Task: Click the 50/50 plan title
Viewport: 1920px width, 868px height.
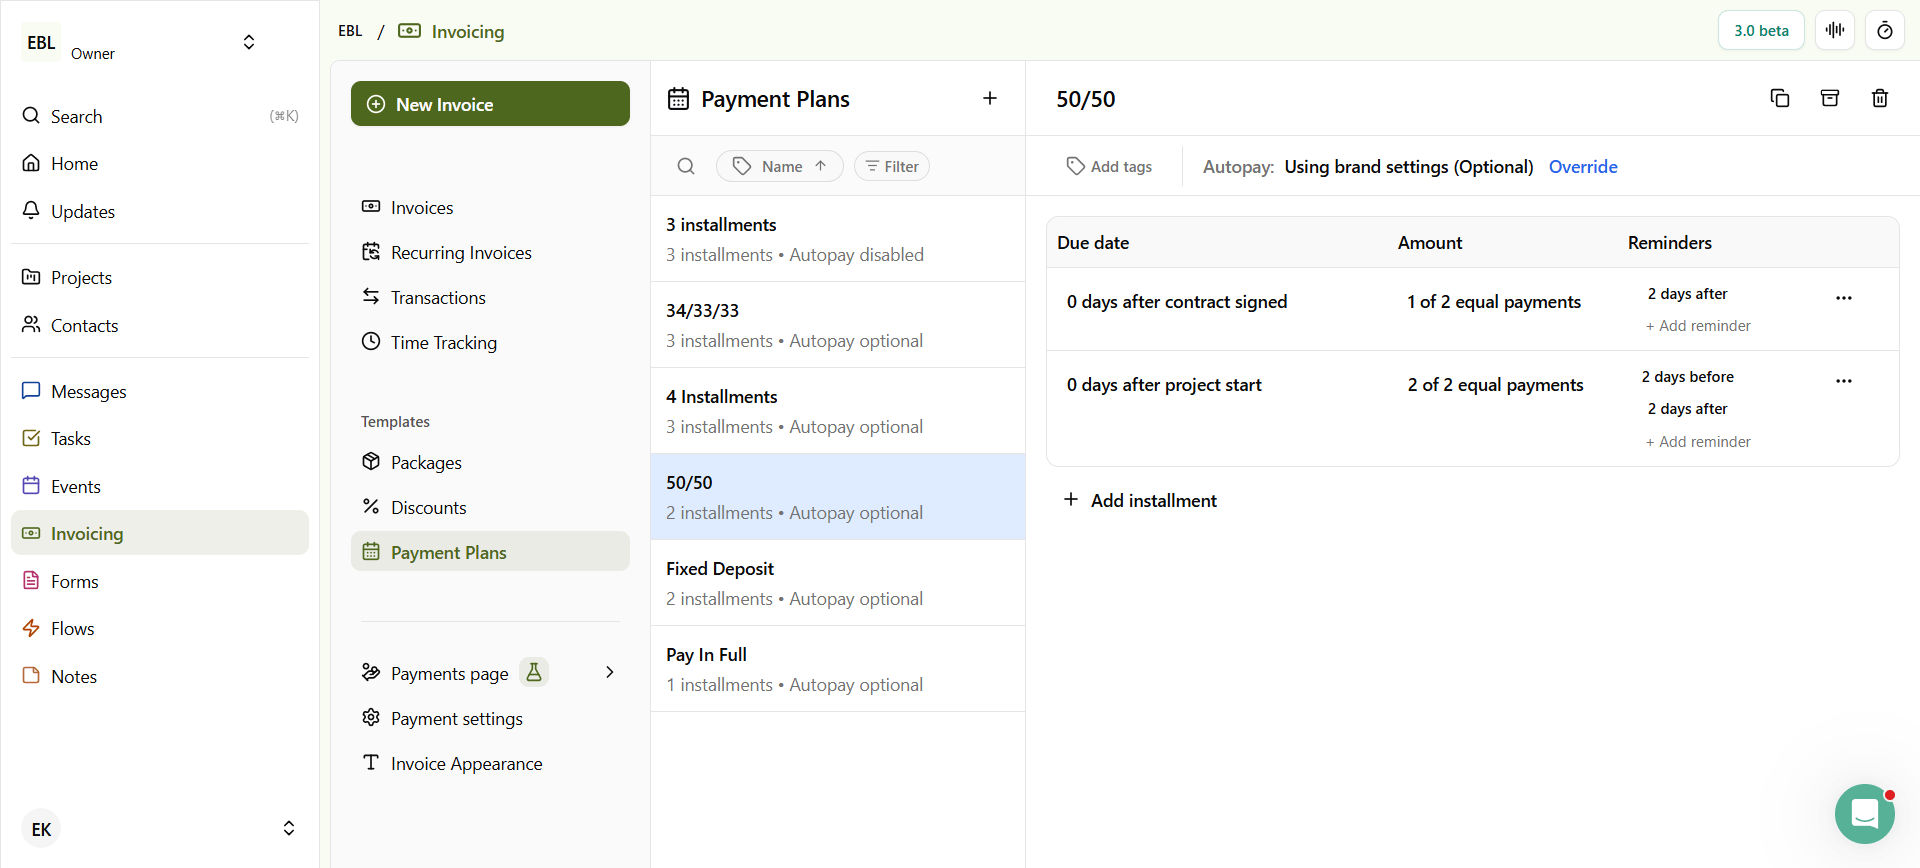Action: [1086, 99]
